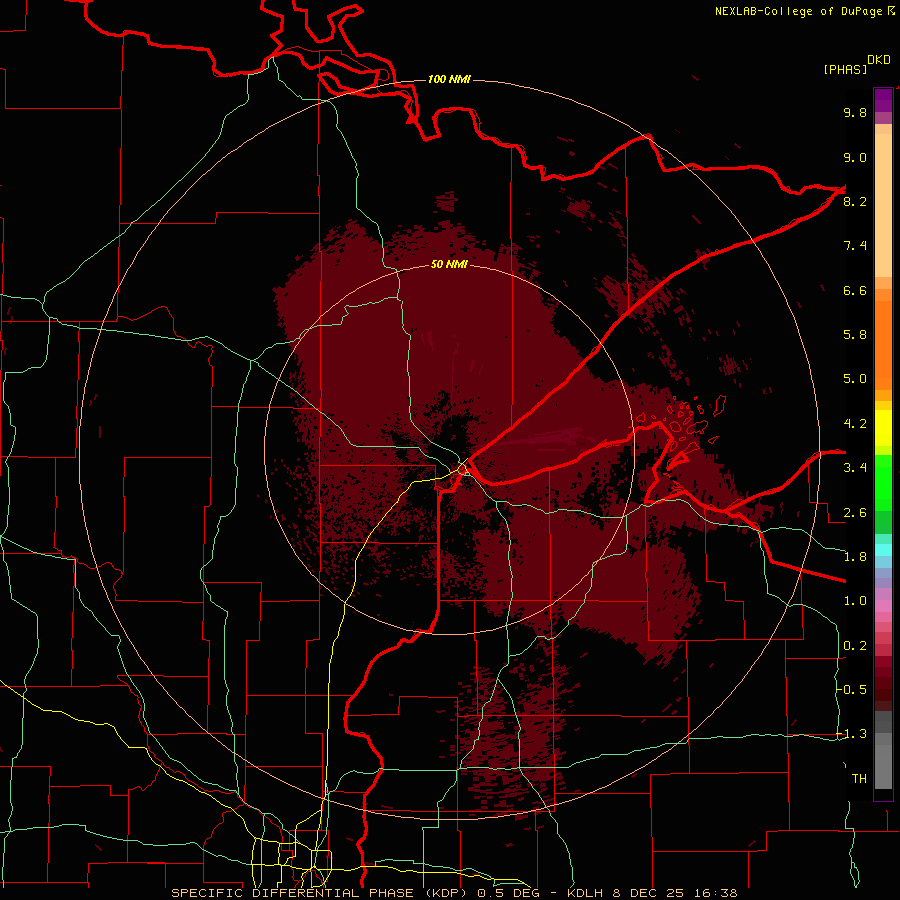Click the 6.6 color scale label
The width and height of the screenshot is (900, 900).
pyautogui.click(x=855, y=290)
